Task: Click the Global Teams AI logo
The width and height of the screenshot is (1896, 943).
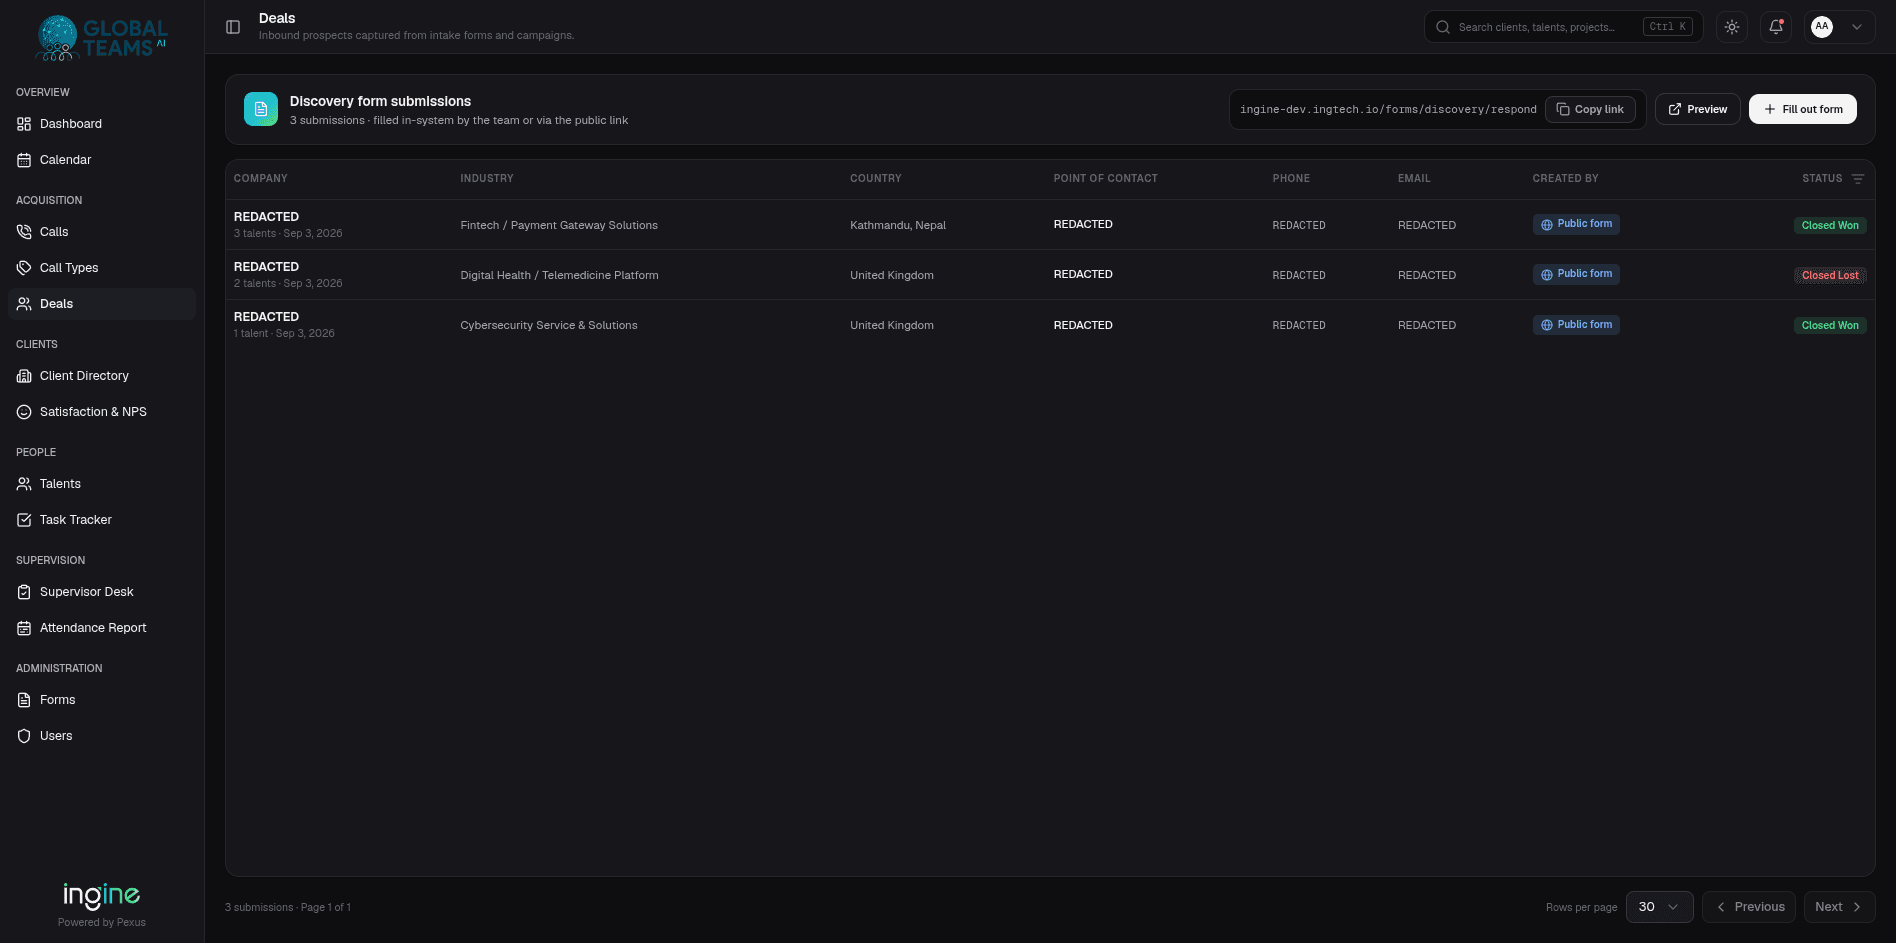Action: click(x=101, y=38)
